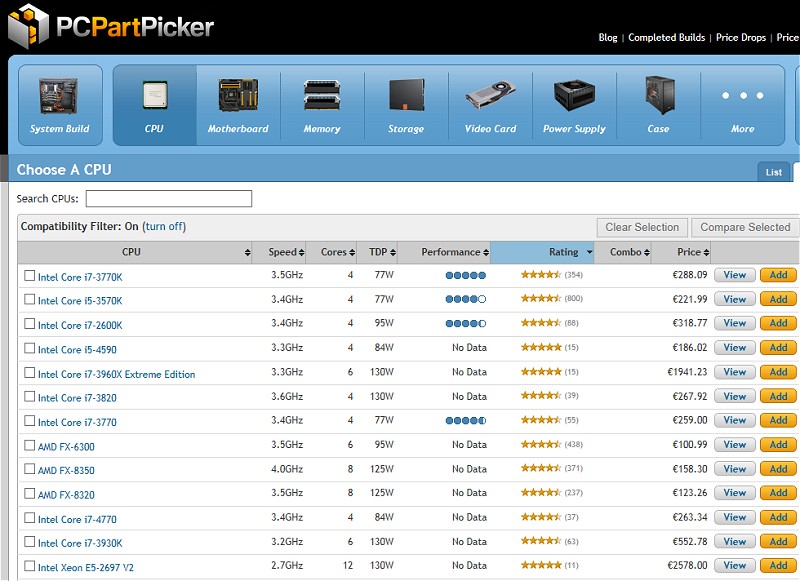Add the AMD FX-8320

click(x=778, y=493)
